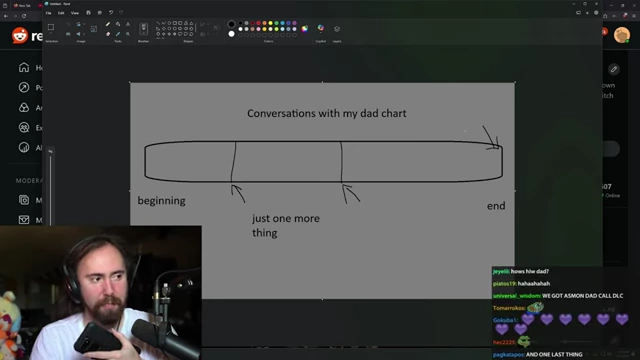
Task: Open the Edit colors wheel
Action: (304, 29)
